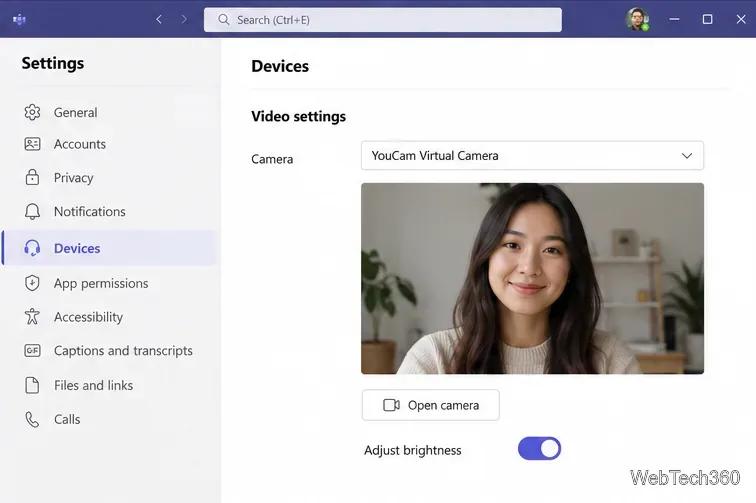Open the YouCam Virtual Camera dropdown
Image resolution: width=756 pixels, height=503 pixels.
pos(532,156)
